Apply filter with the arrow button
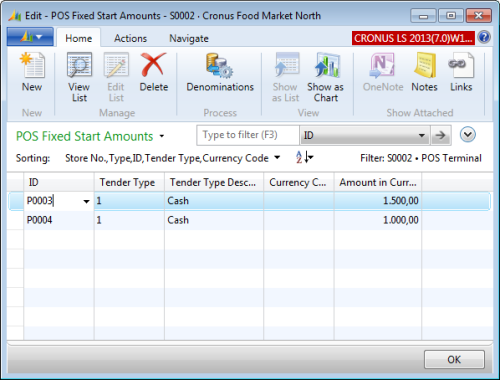The image size is (500, 380). pos(441,135)
